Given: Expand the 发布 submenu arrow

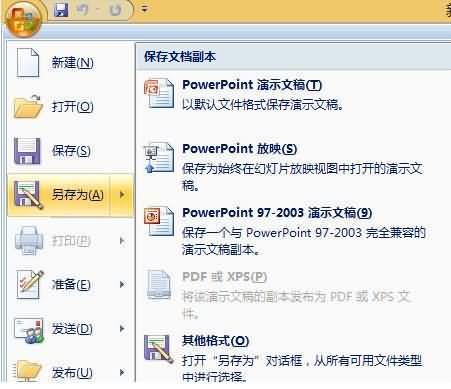Looking at the screenshot, I should (x=122, y=372).
